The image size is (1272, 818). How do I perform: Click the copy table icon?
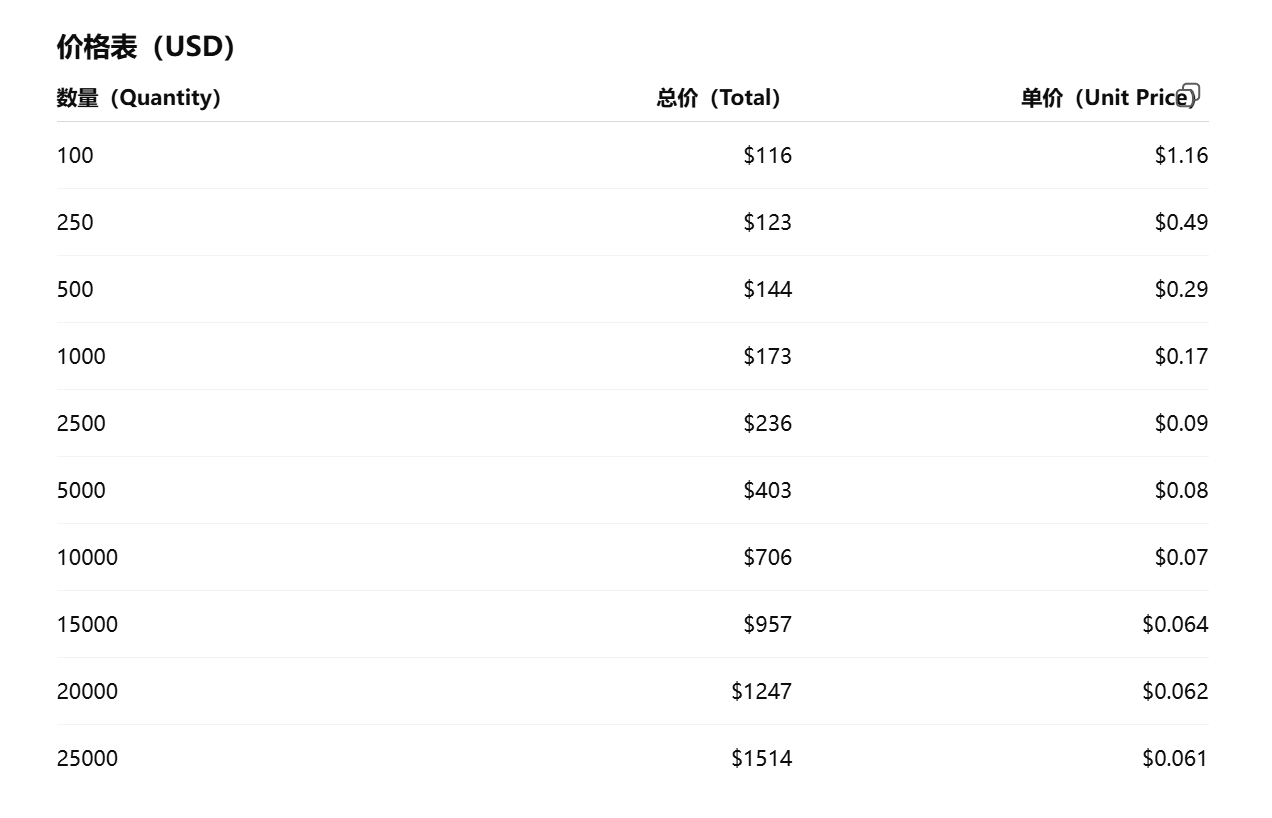[1189, 95]
